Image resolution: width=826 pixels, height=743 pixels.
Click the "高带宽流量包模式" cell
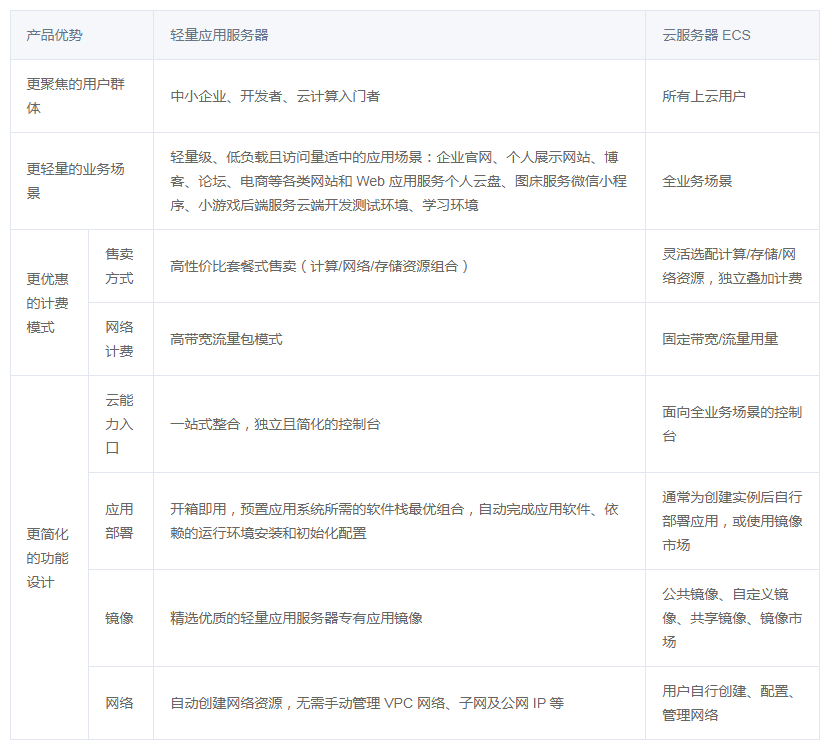point(399,339)
